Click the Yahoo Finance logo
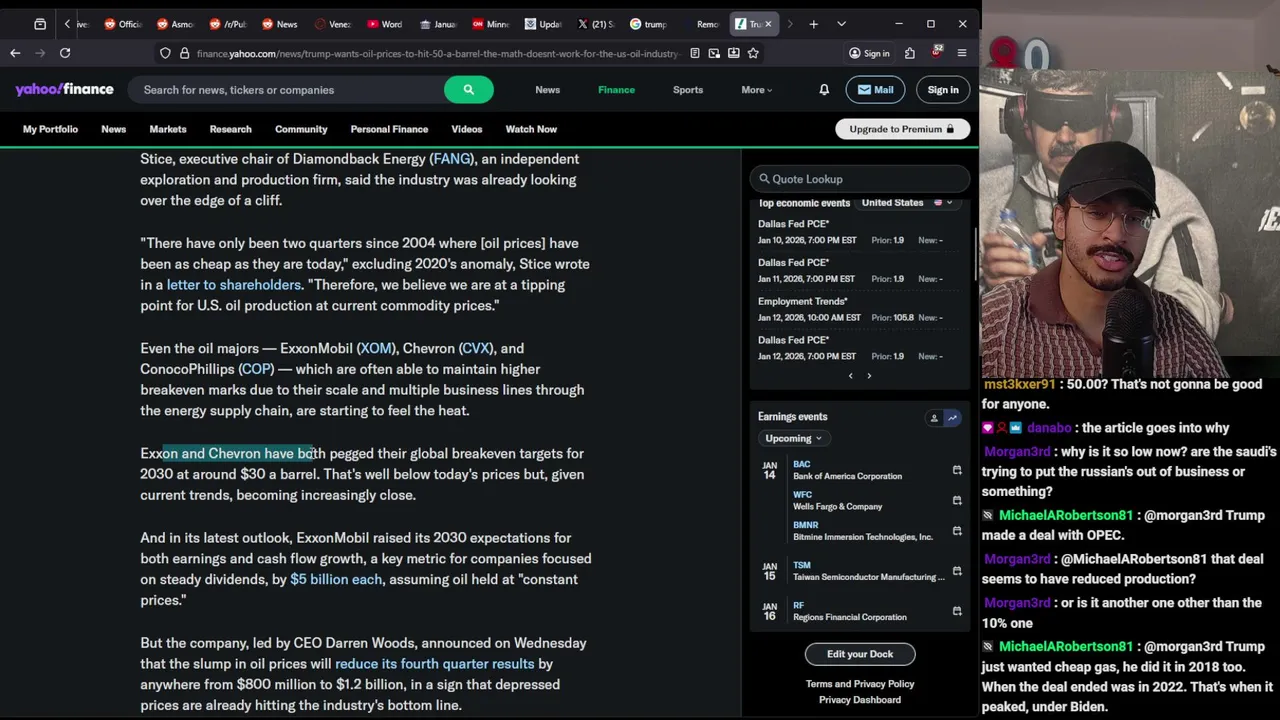This screenshot has height=720, width=1280. tap(64, 89)
